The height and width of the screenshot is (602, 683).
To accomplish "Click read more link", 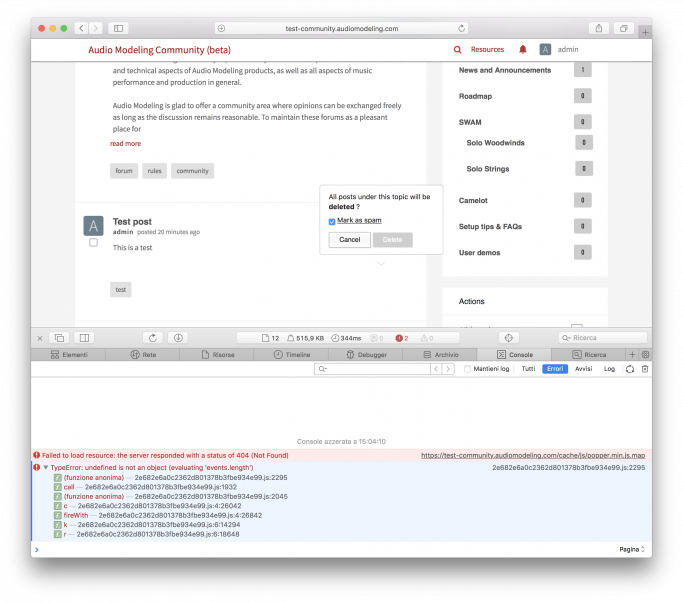I will pyautogui.click(x=125, y=143).
